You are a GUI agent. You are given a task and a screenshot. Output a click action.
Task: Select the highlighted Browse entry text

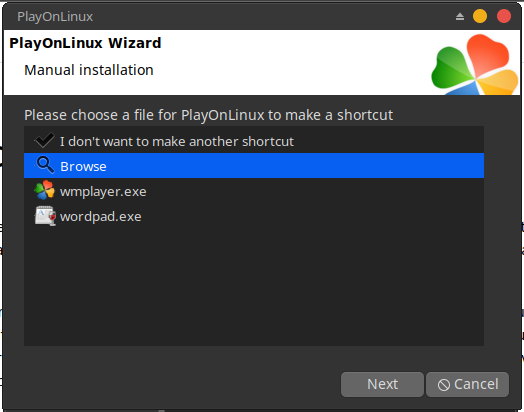coord(83,166)
